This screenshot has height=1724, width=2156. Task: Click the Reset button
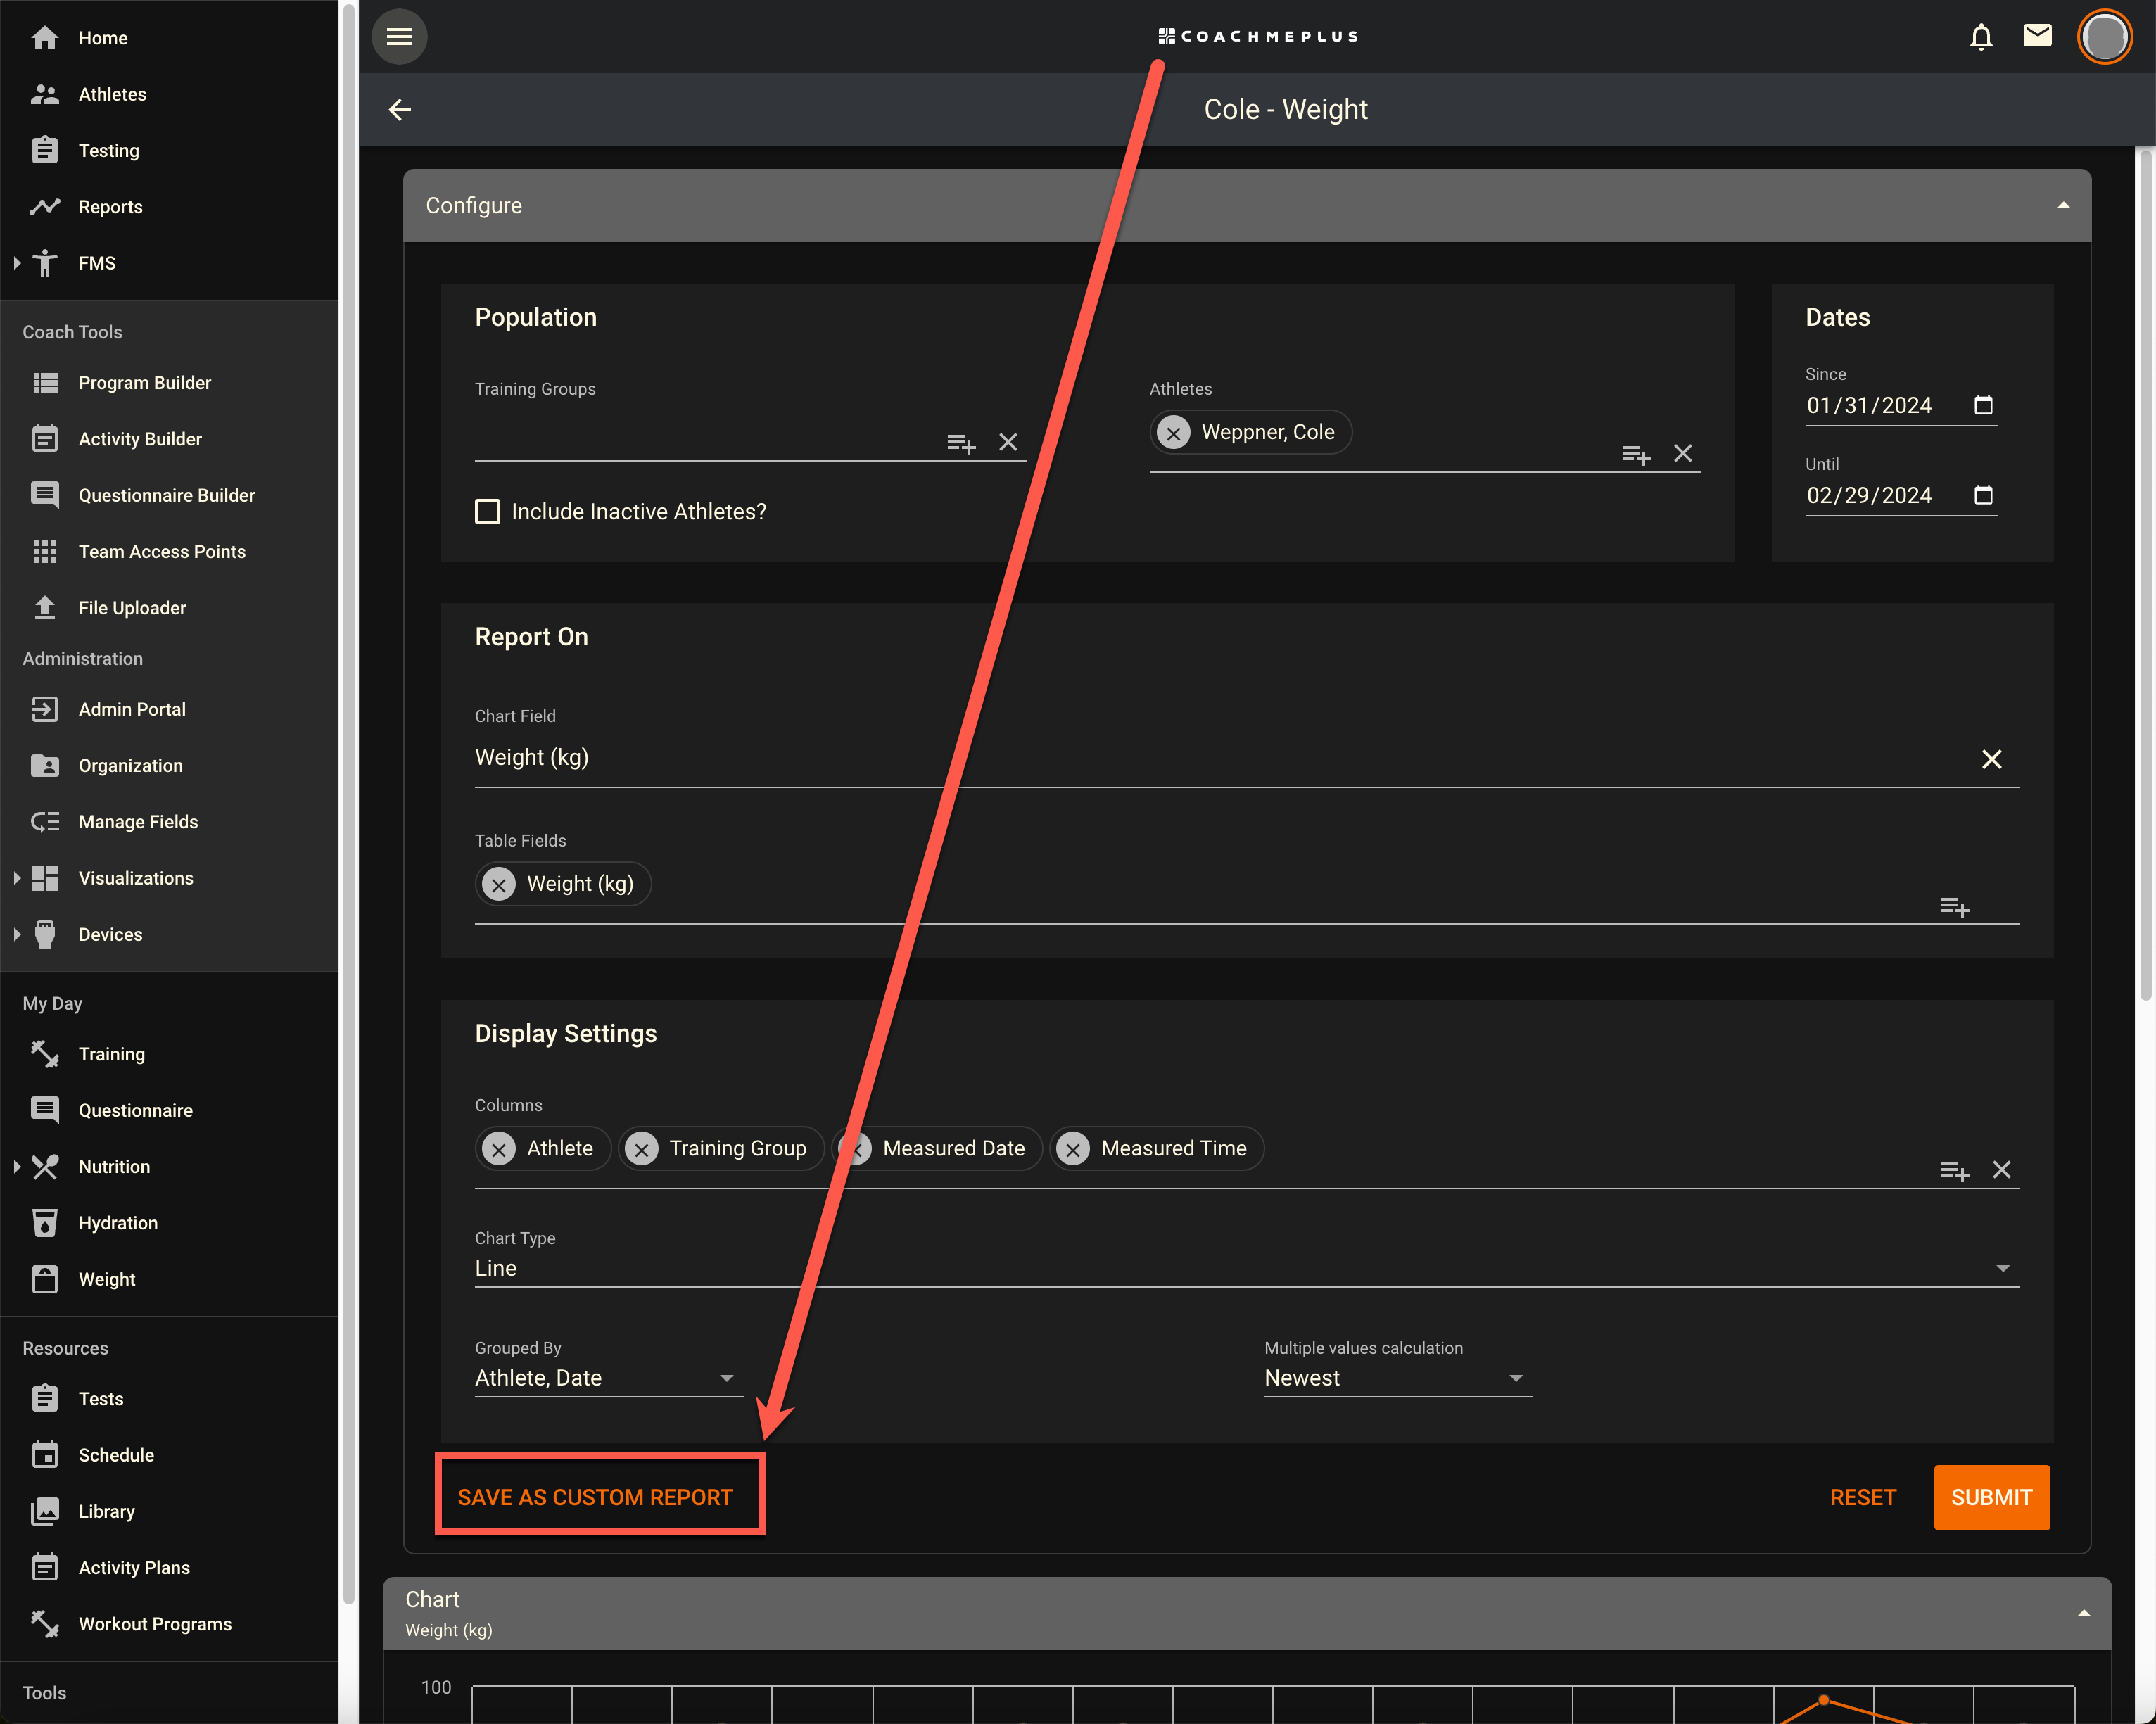pos(1862,1497)
